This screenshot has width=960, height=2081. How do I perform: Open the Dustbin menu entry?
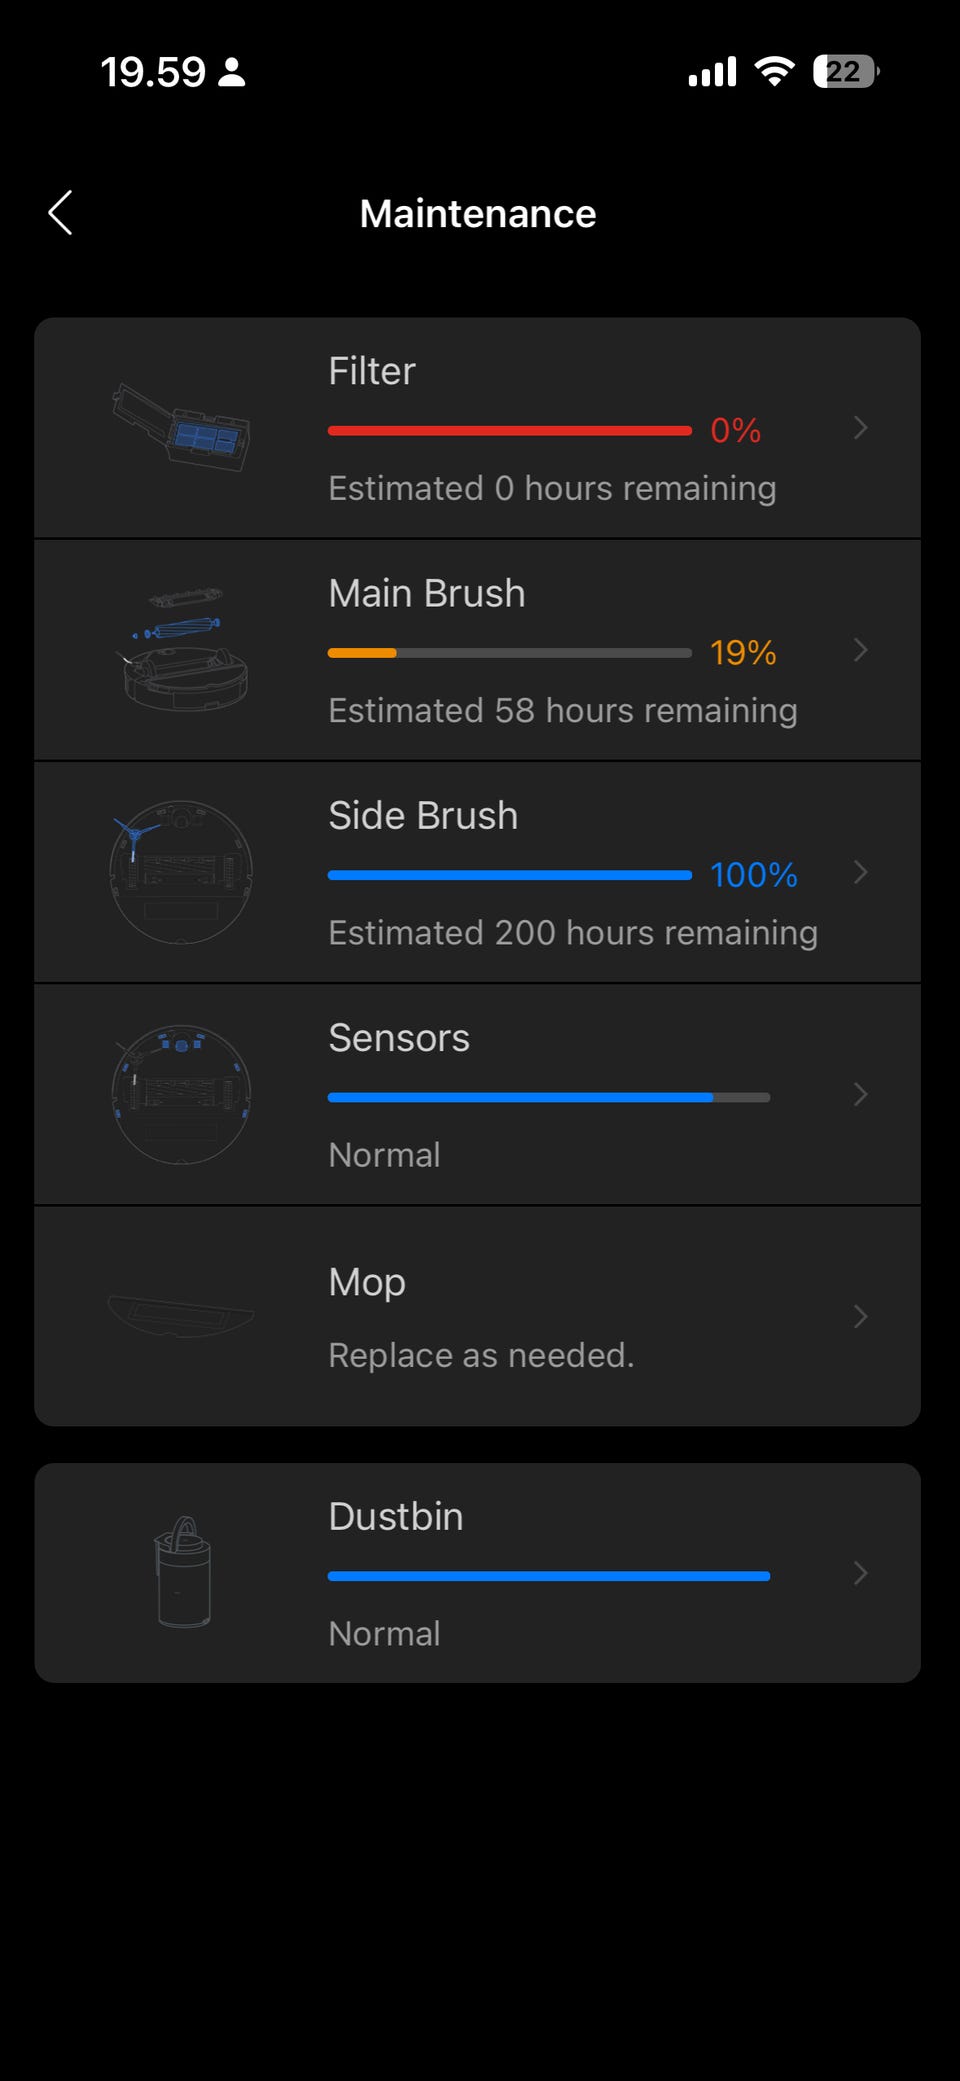click(396, 1517)
